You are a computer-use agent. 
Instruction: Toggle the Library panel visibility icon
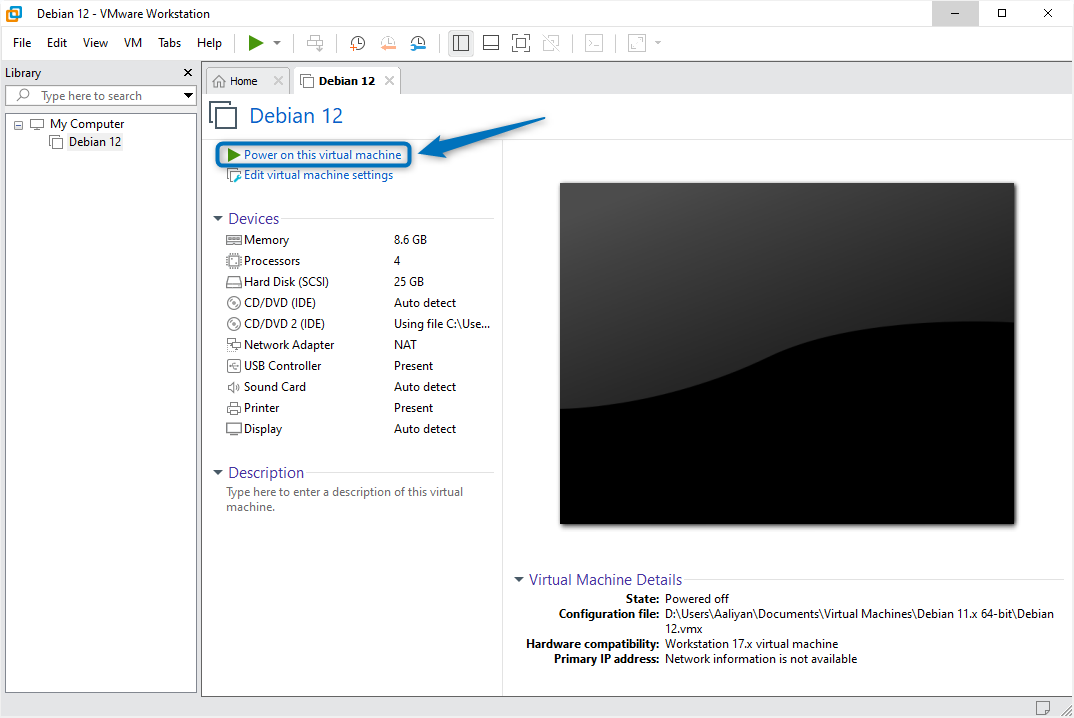461,42
